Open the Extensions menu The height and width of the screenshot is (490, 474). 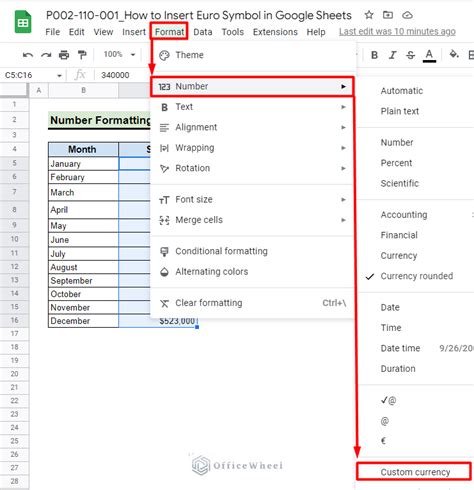coord(275,32)
